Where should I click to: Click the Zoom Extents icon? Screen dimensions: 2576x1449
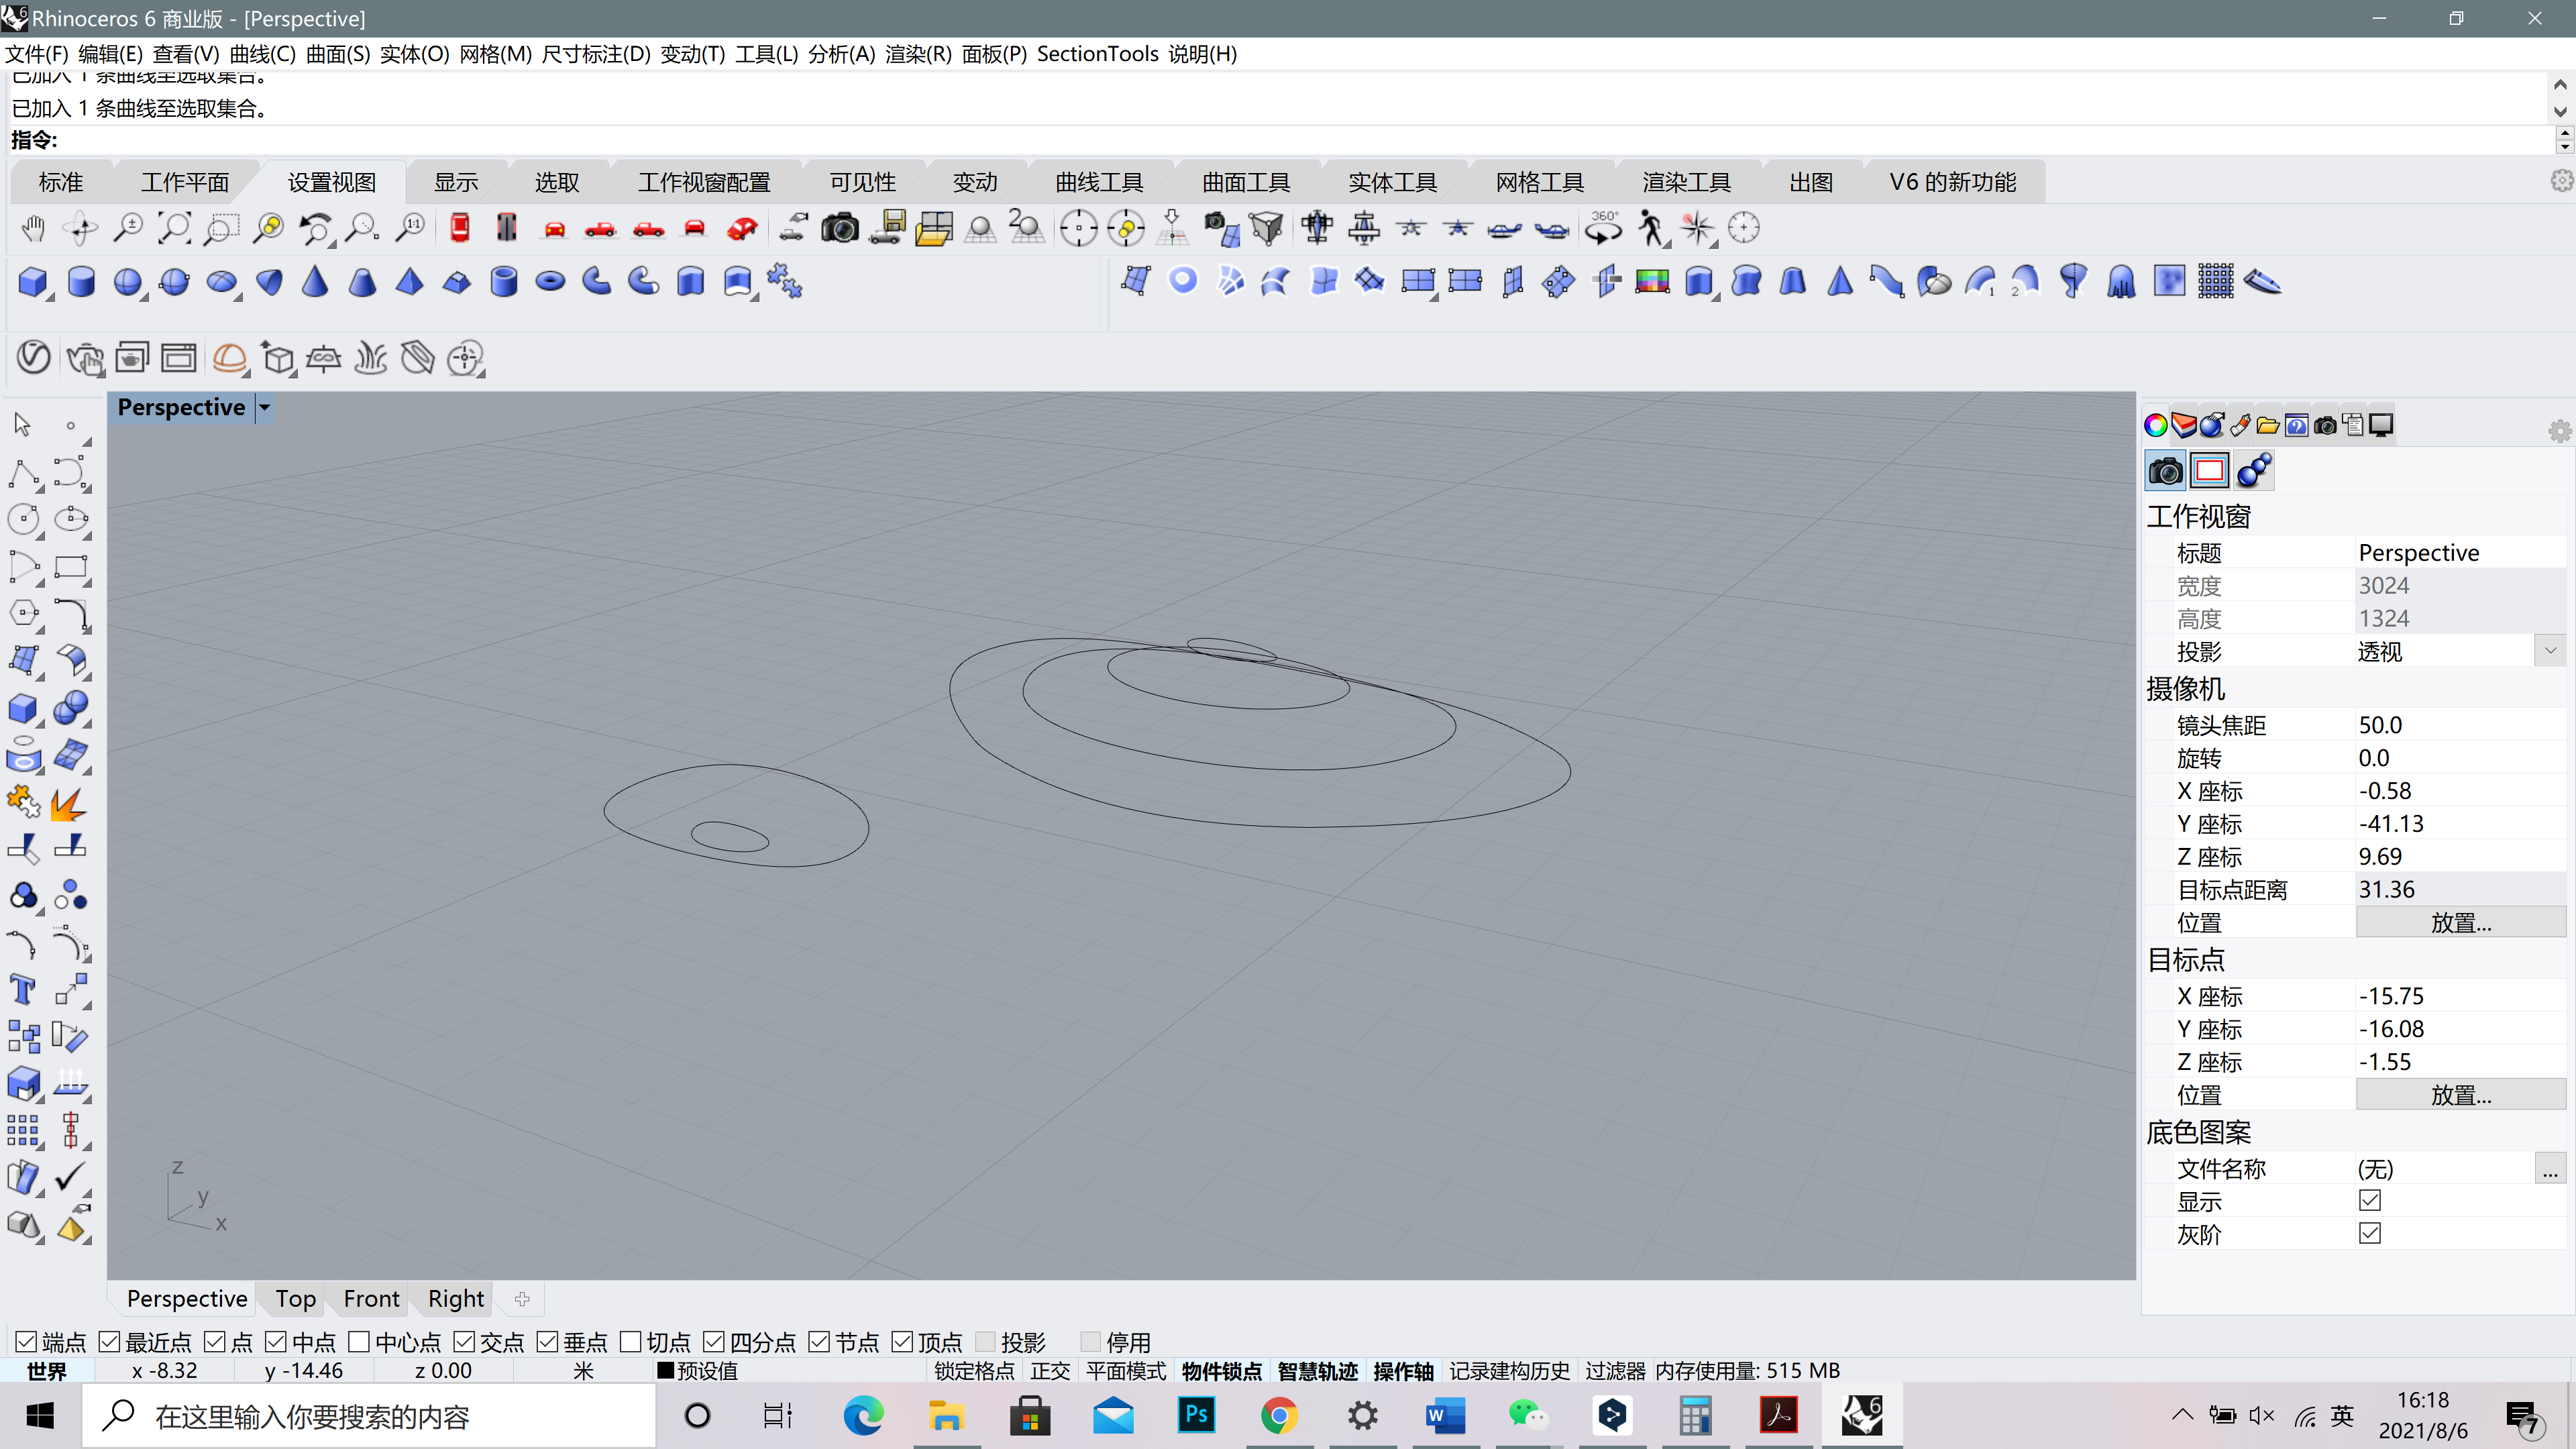175,229
